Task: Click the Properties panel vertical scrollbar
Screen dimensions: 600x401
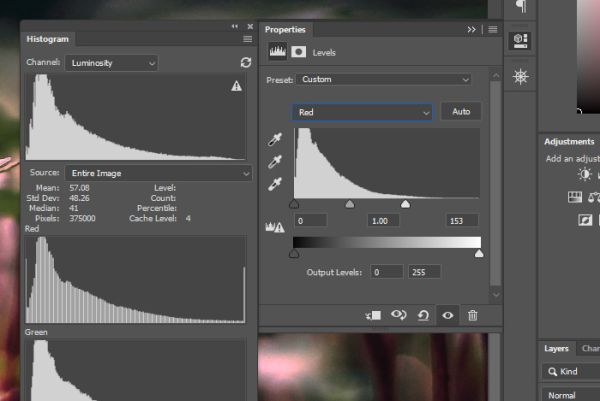Action: 496,184
